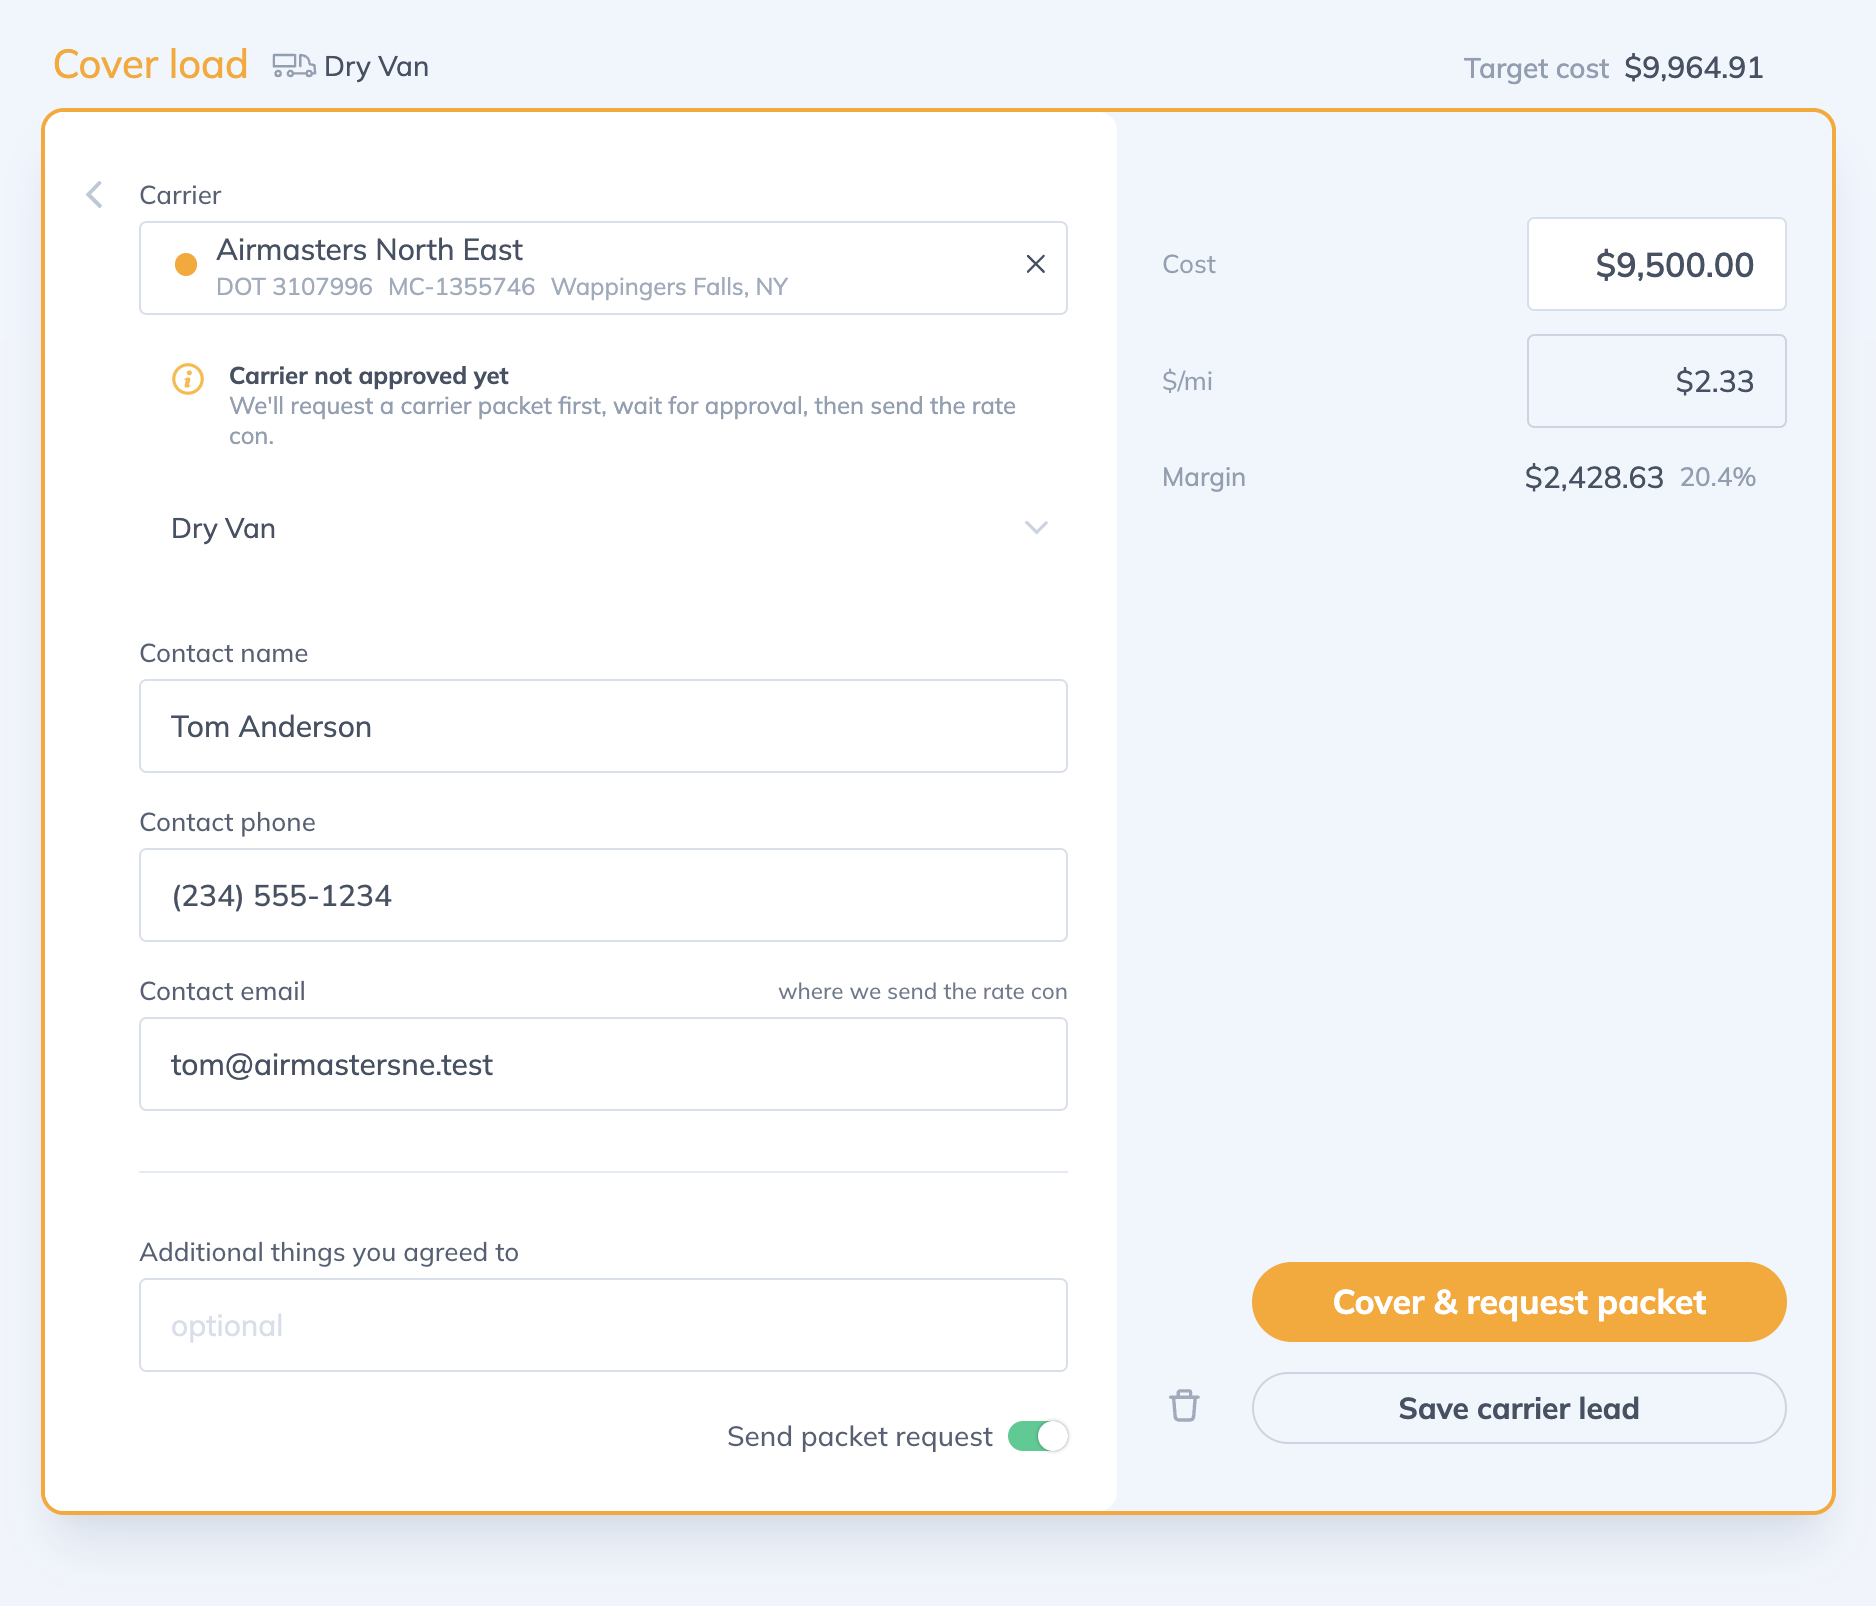This screenshot has width=1876, height=1606.
Task: Edit the $/mi field showing $2.33
Action: pos(1657,381)
